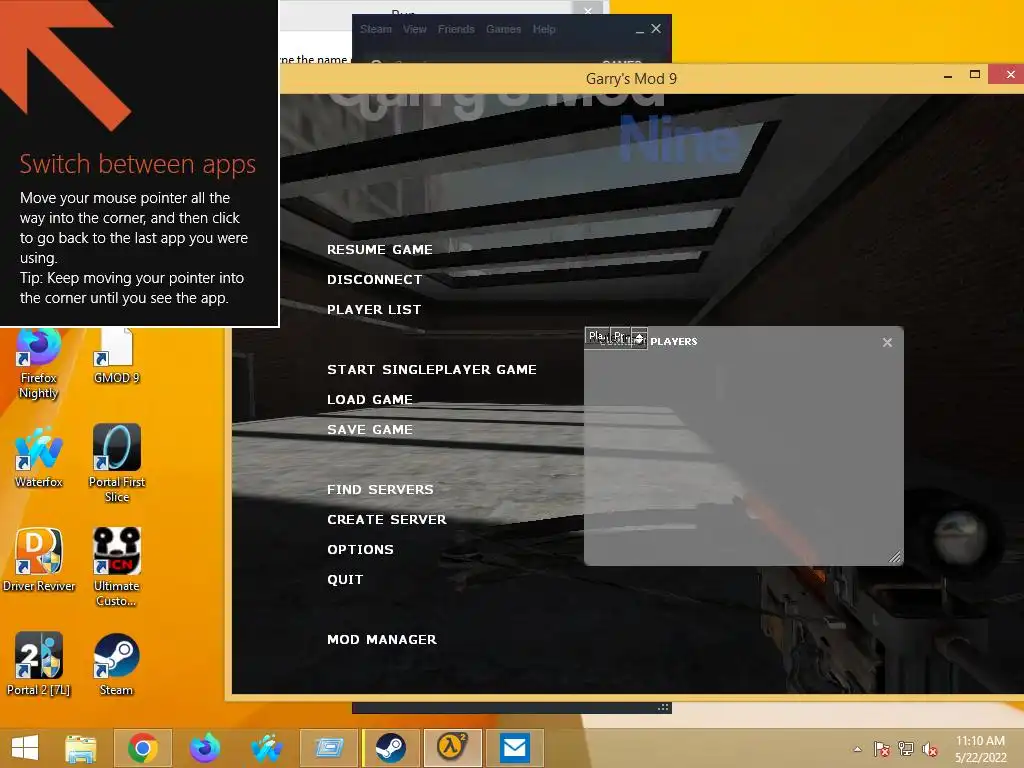Open Steam desktop shortcut
The height and width of the screenshot is (768, 1024).
pos(116,664)
